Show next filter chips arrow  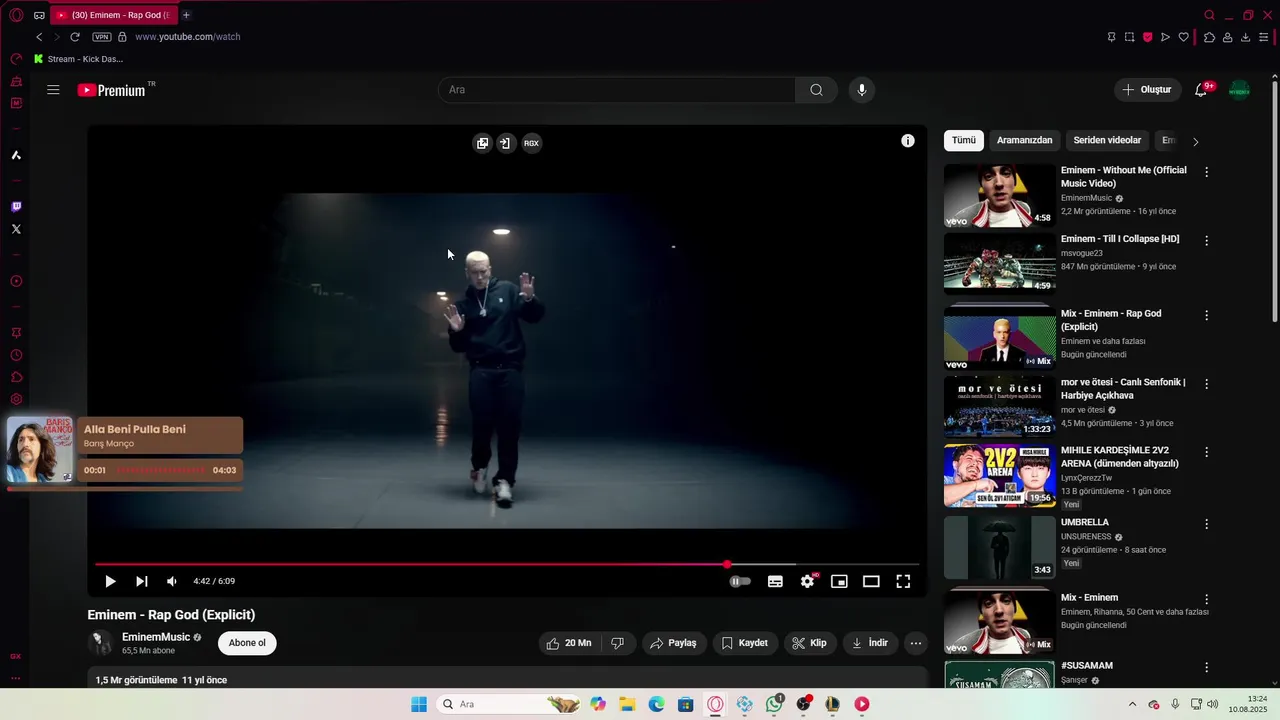click(x=1195, y=141)
